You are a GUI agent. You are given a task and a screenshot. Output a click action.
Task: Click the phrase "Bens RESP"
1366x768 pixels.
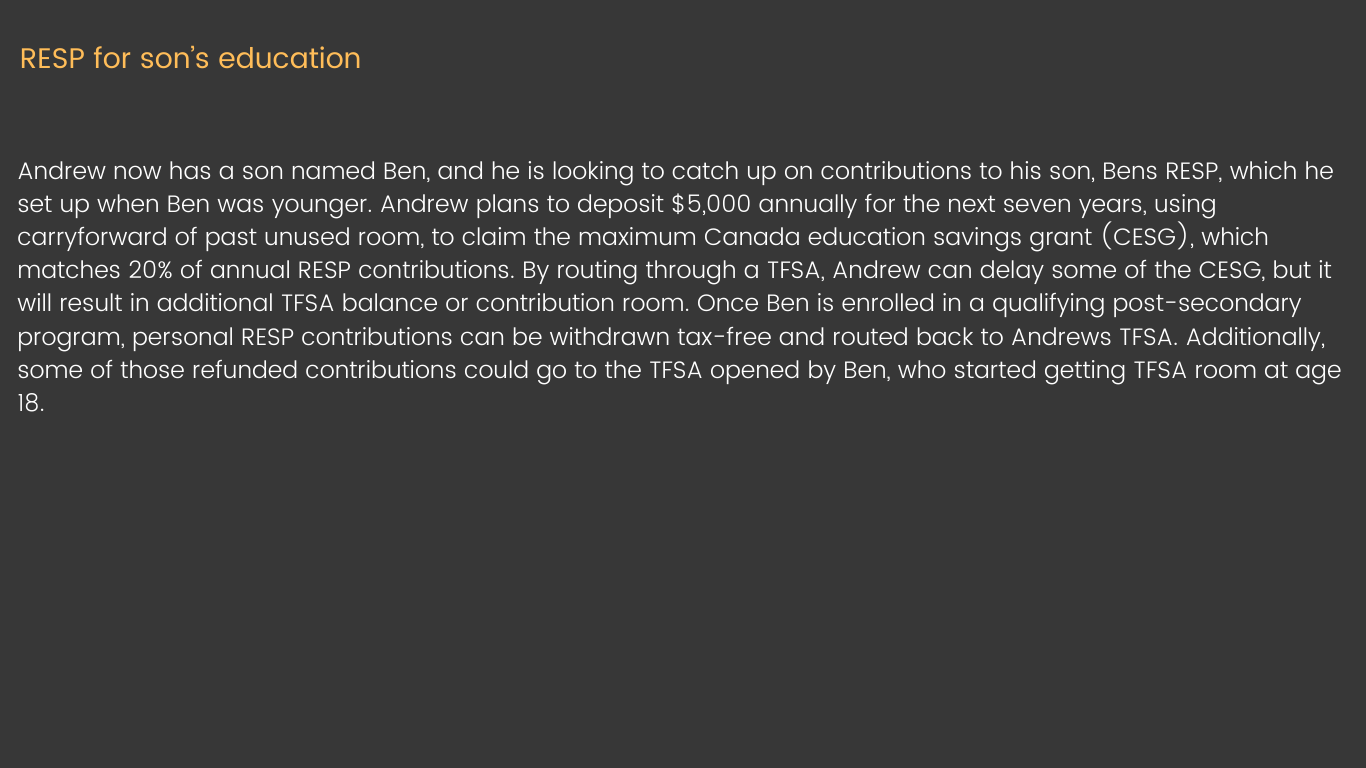coord(1162,171)
